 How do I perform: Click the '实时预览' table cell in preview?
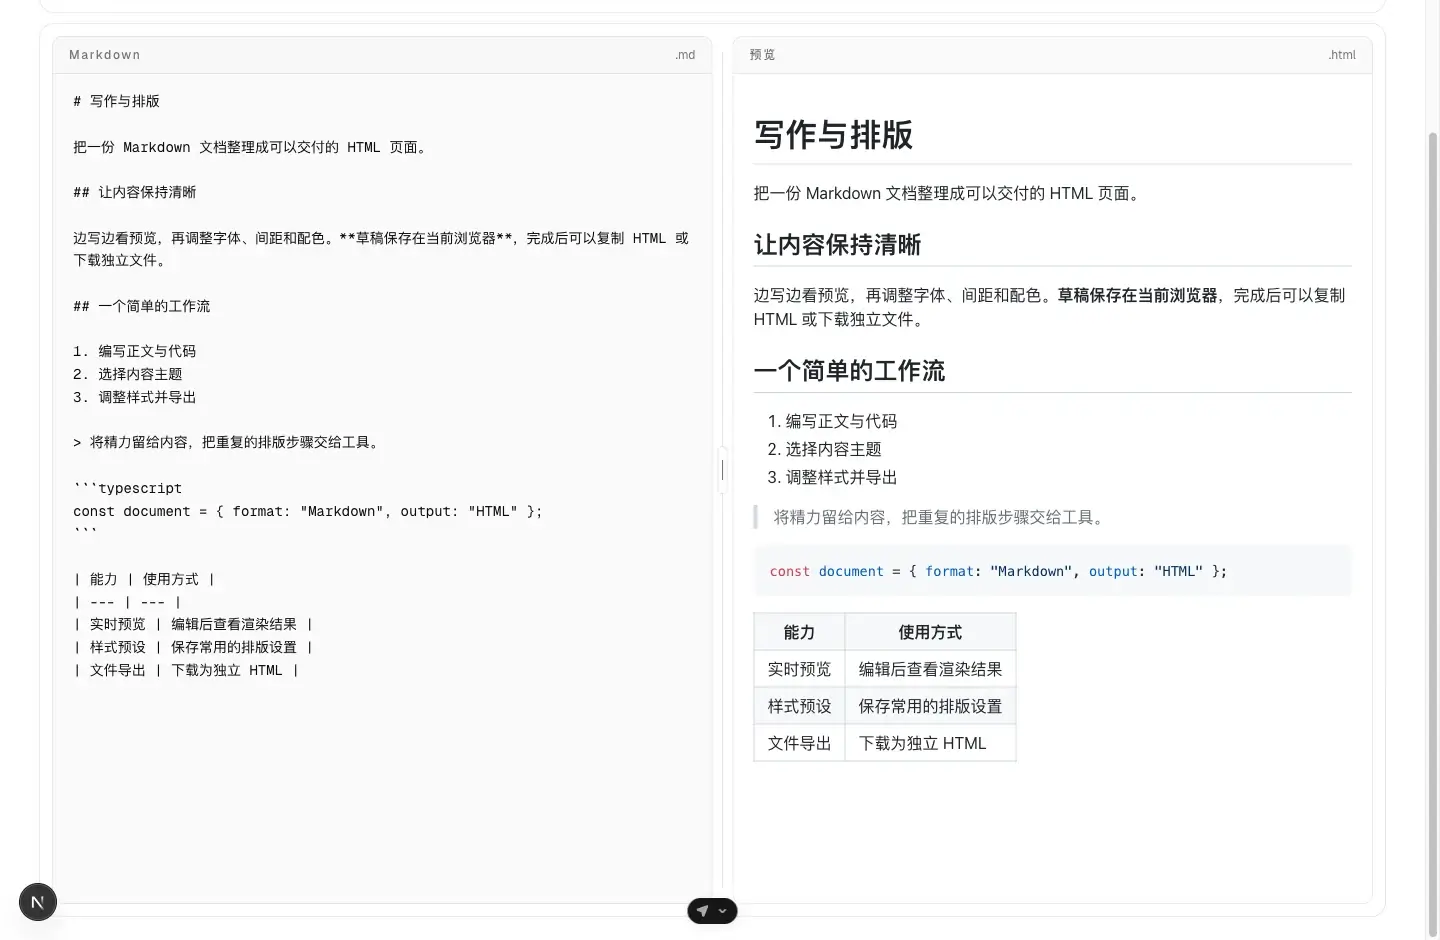click(799, 669)
